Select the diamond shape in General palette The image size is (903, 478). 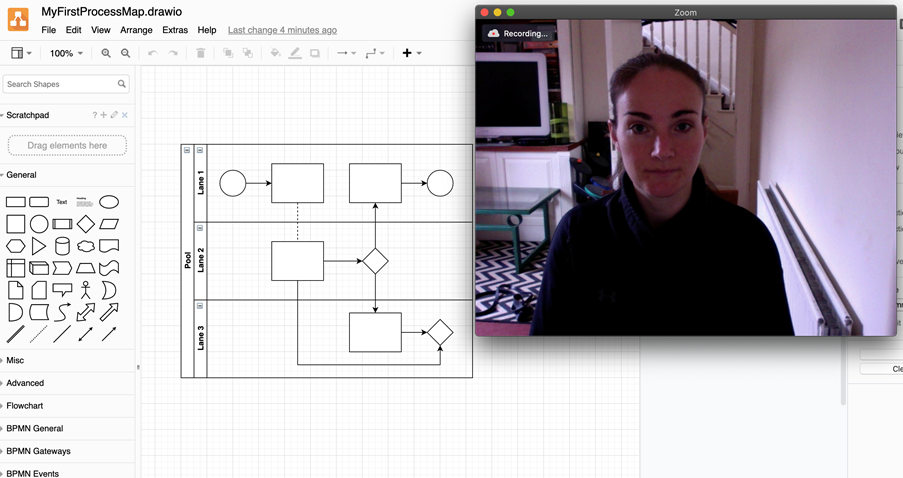86,224
